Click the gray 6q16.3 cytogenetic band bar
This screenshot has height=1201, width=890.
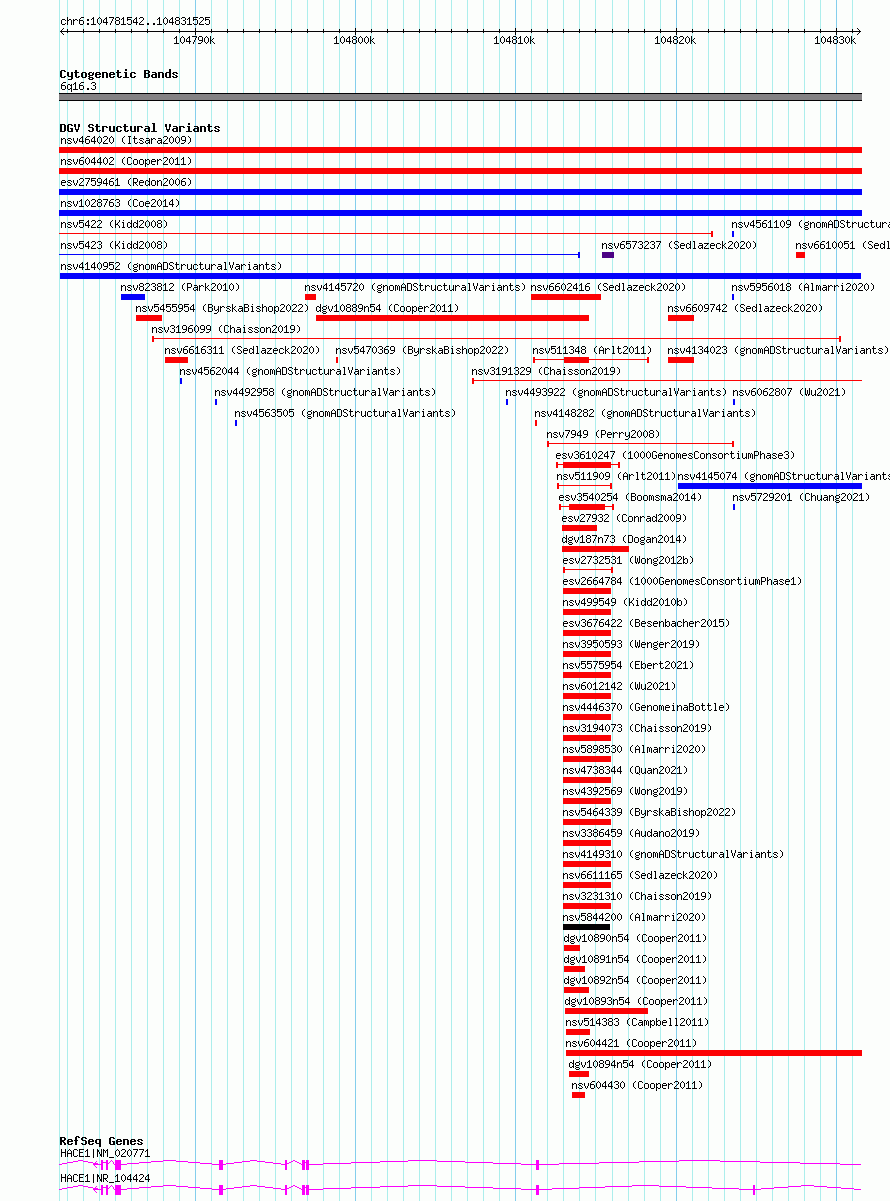click(460, 97)
